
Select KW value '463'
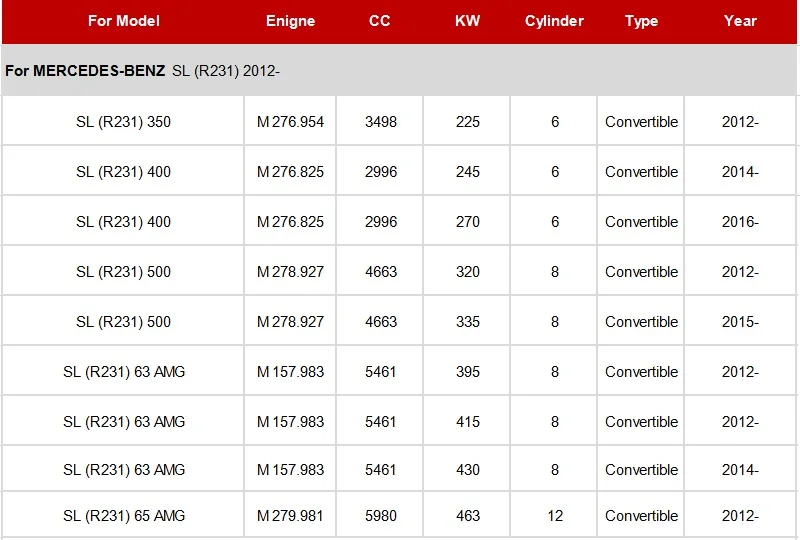467,516
